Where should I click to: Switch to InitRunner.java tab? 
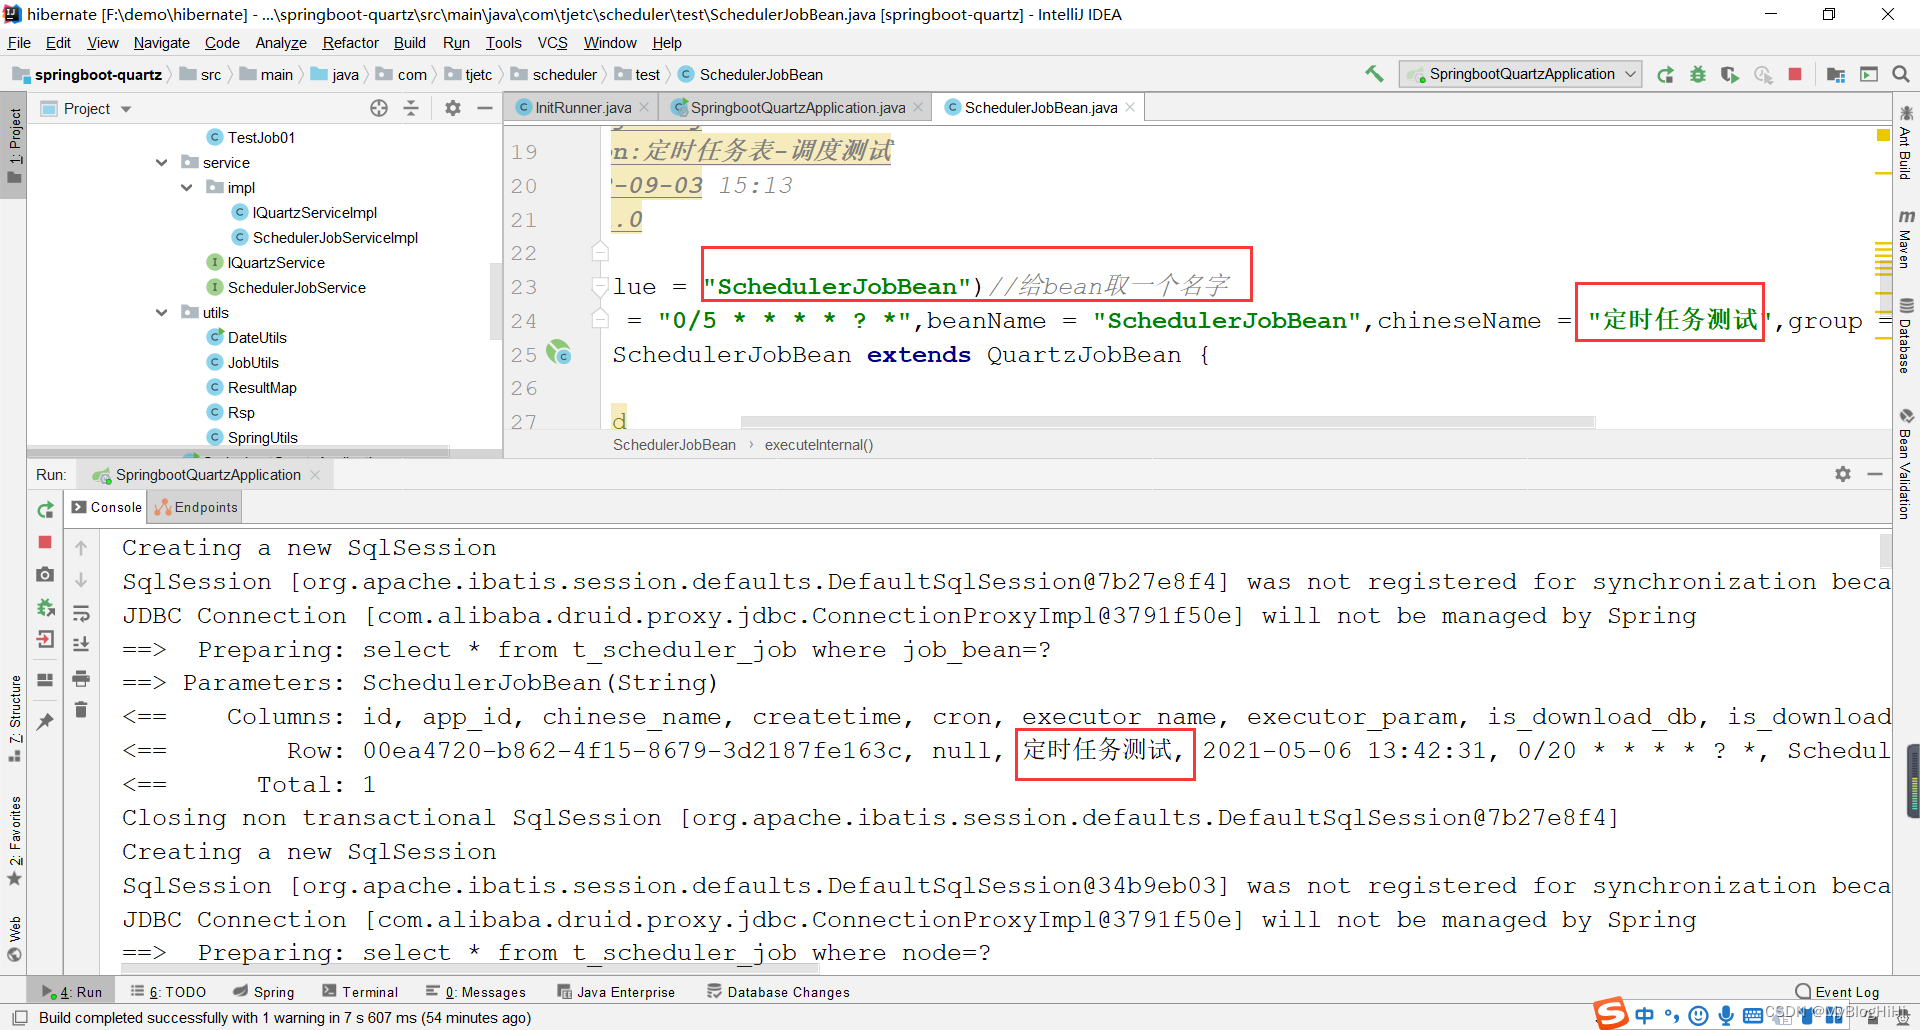582,108
